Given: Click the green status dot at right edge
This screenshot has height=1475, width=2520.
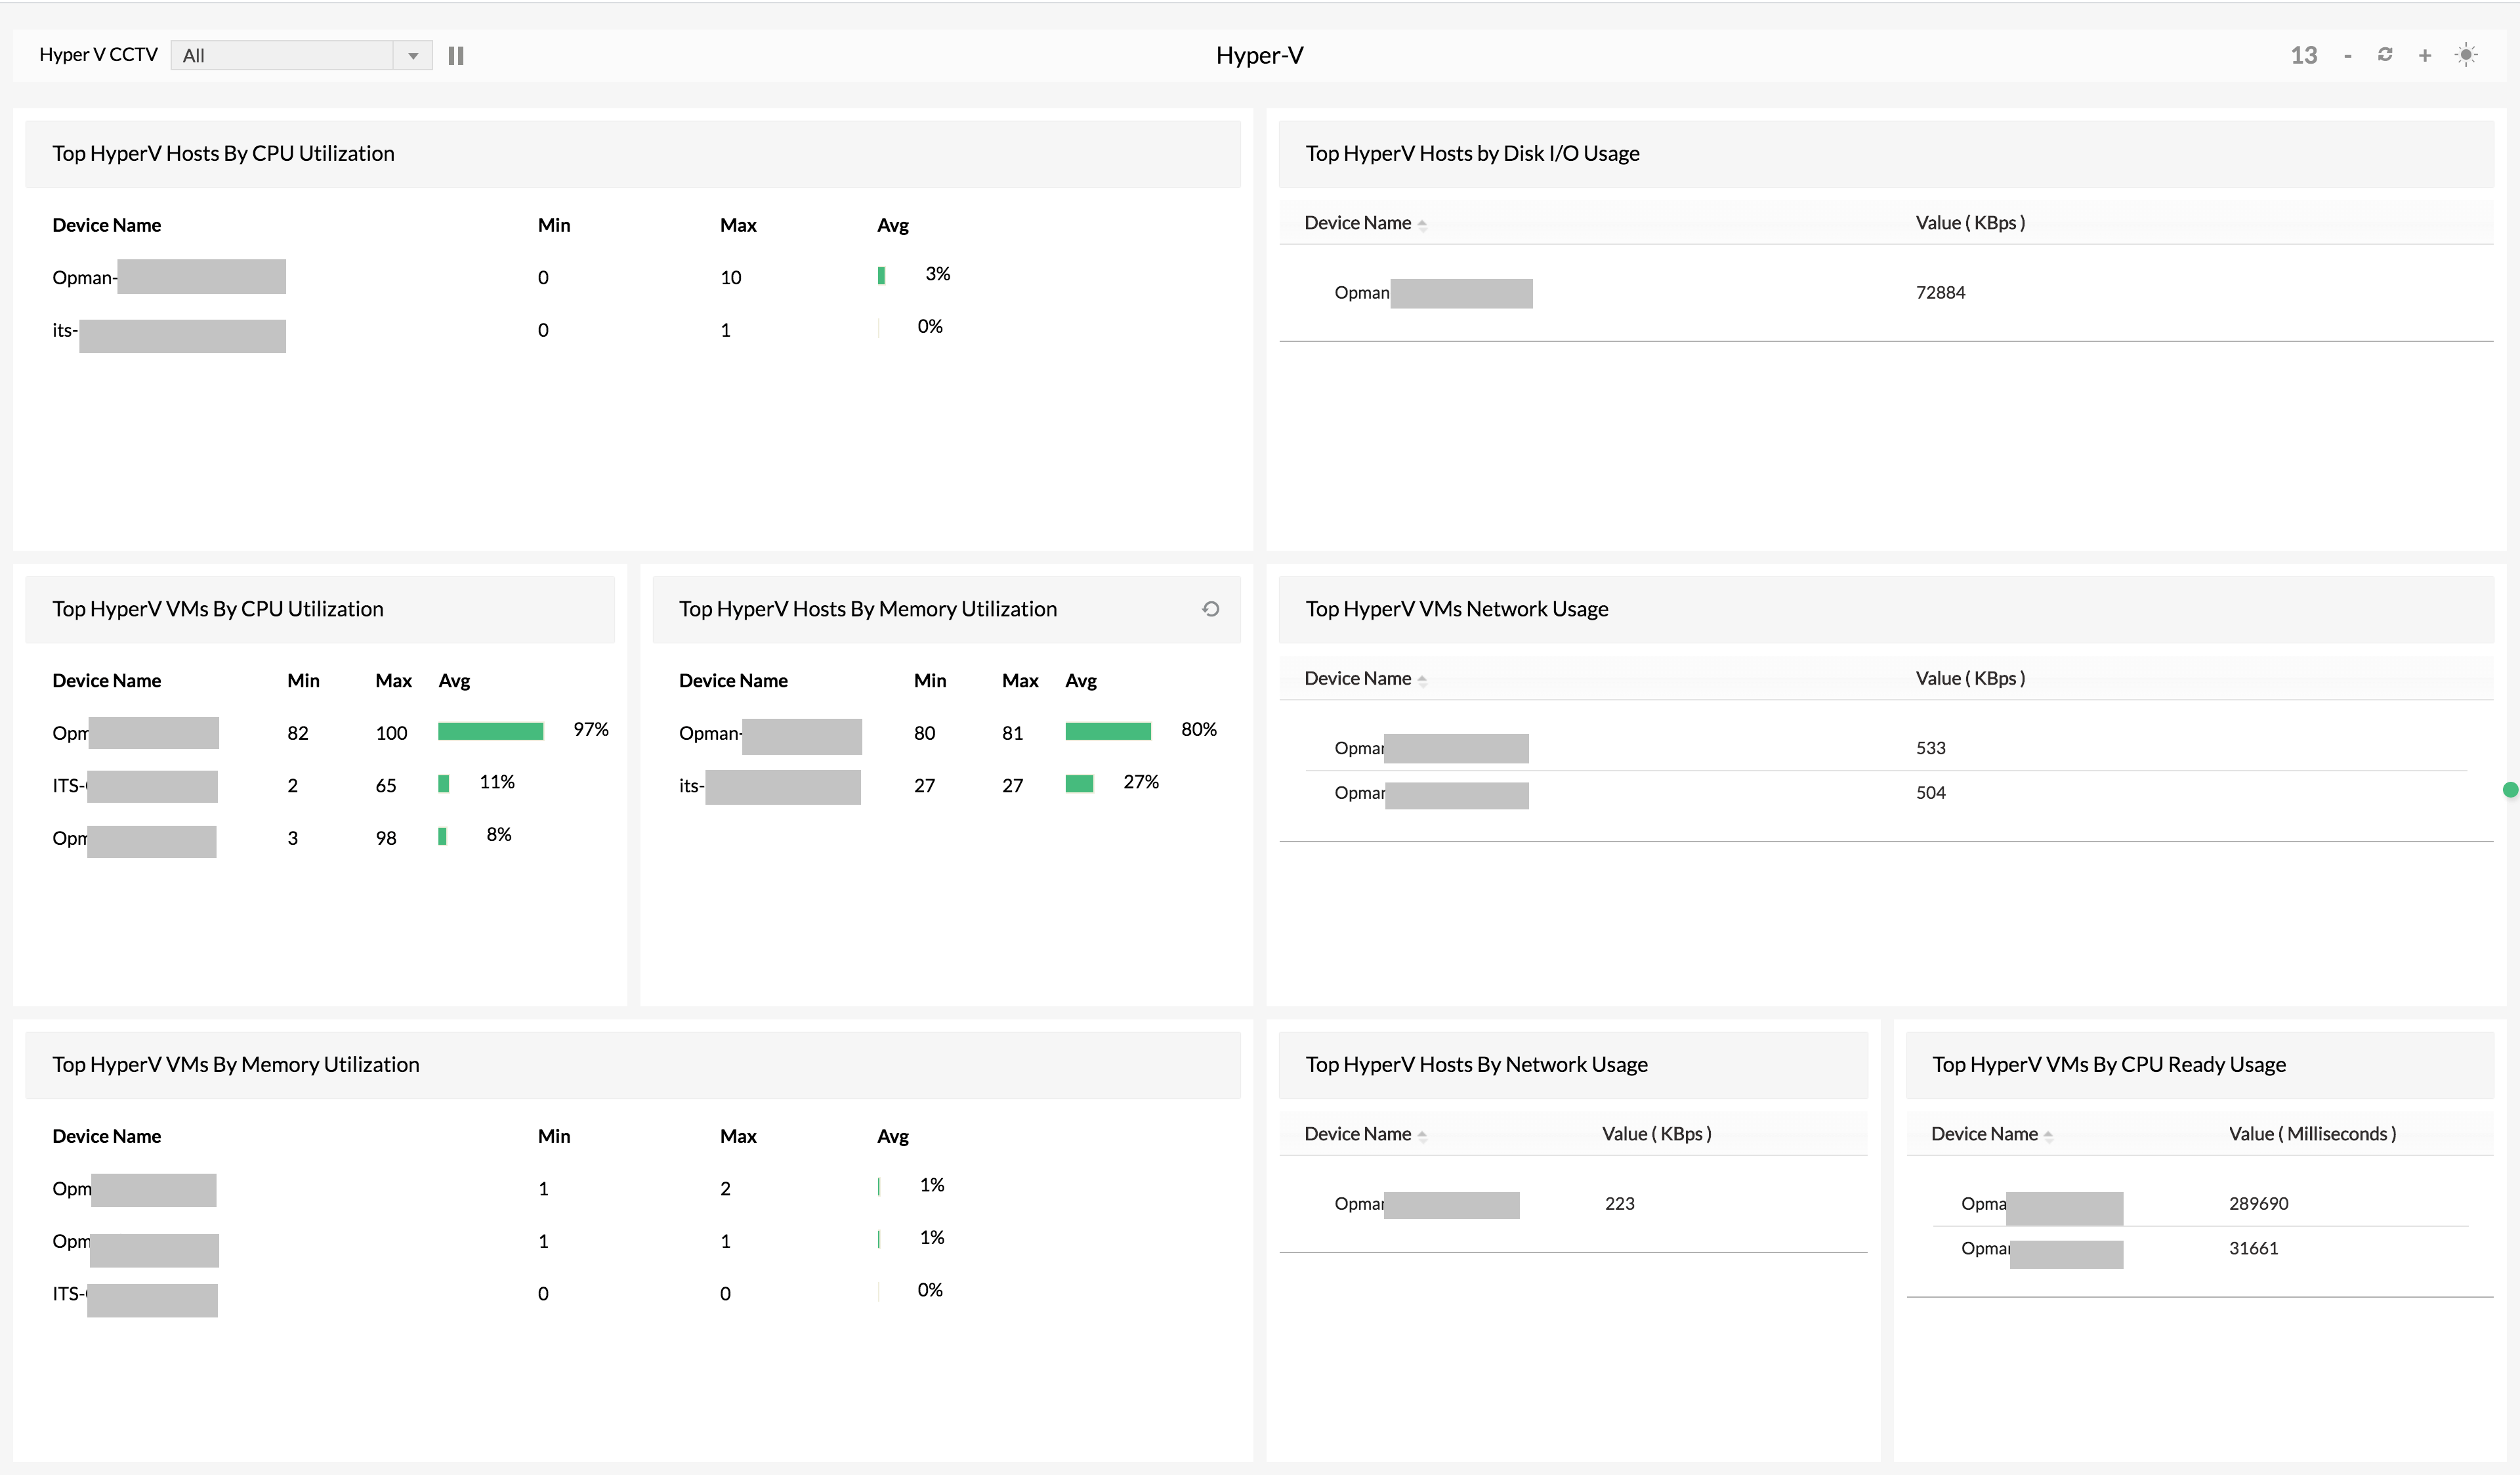Looking at the screenshot, I should (2510, 790).
